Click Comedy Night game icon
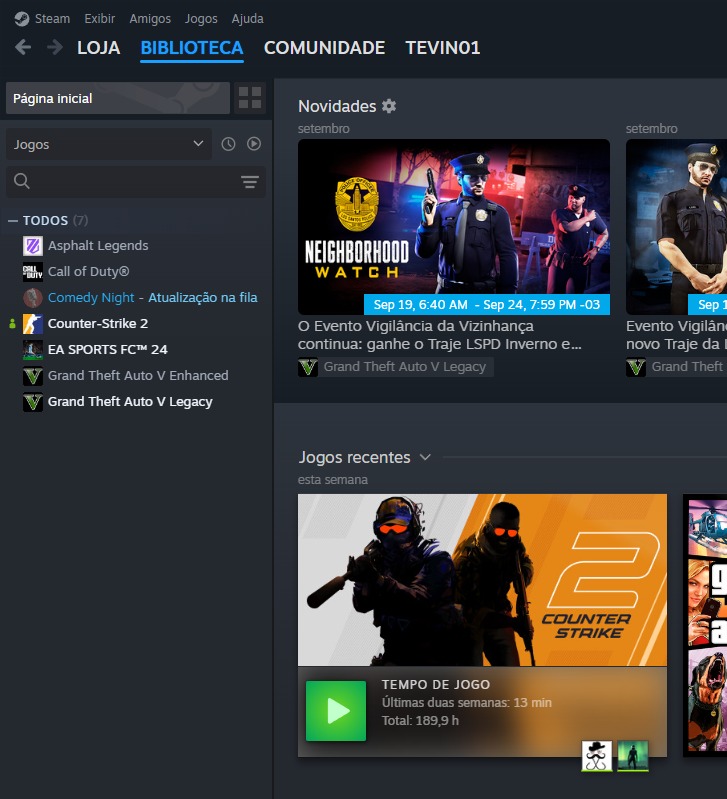This screenshot has width=727, height=799. click(x=33, y=298)
